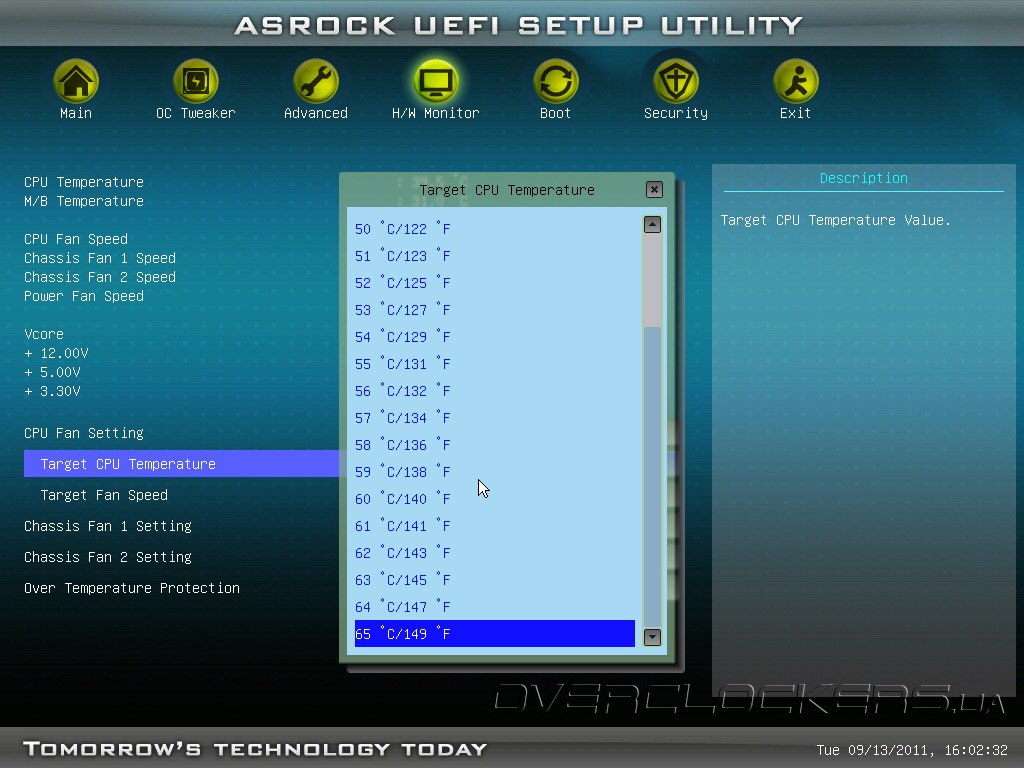Select 59 °C/138 °F option
The image size is (1024, 768).
click(494, 472)
